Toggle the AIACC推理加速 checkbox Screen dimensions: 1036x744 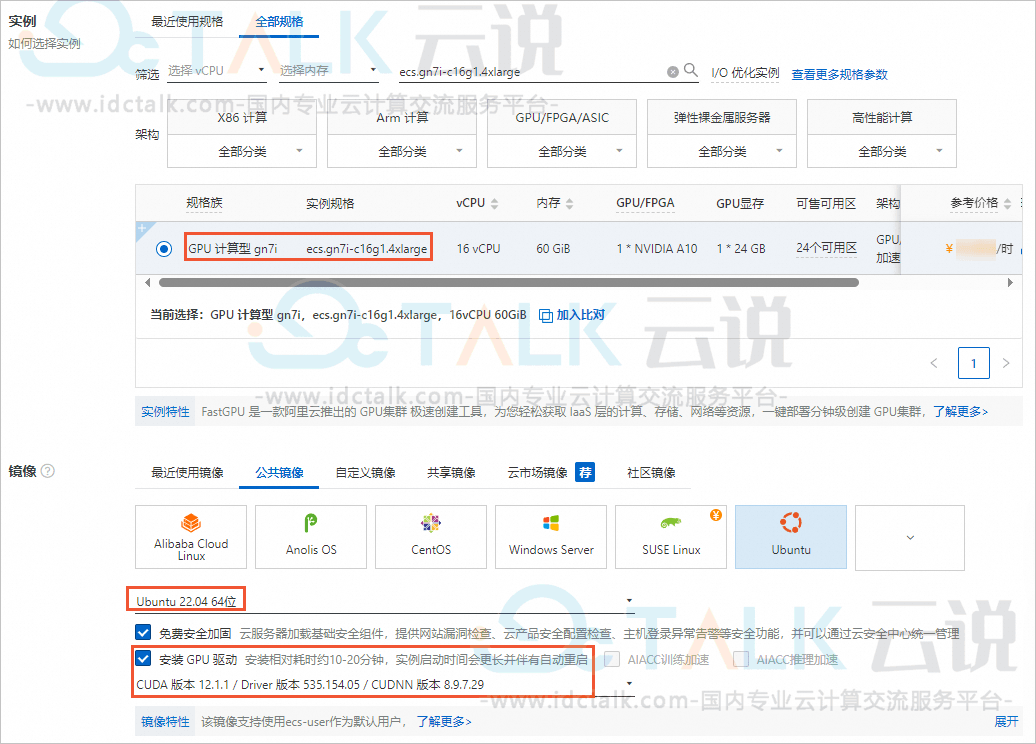tap(741, 659)
